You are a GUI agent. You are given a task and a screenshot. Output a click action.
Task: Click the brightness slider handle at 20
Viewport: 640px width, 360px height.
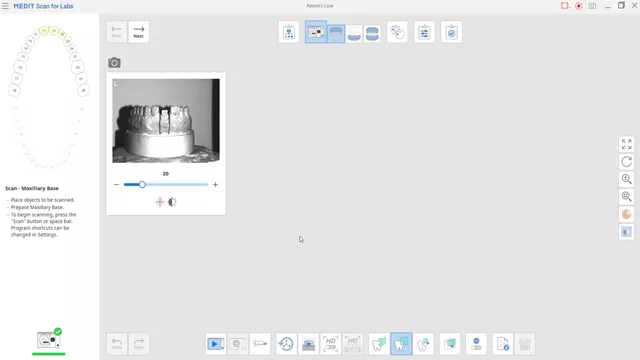pos(142,184)
